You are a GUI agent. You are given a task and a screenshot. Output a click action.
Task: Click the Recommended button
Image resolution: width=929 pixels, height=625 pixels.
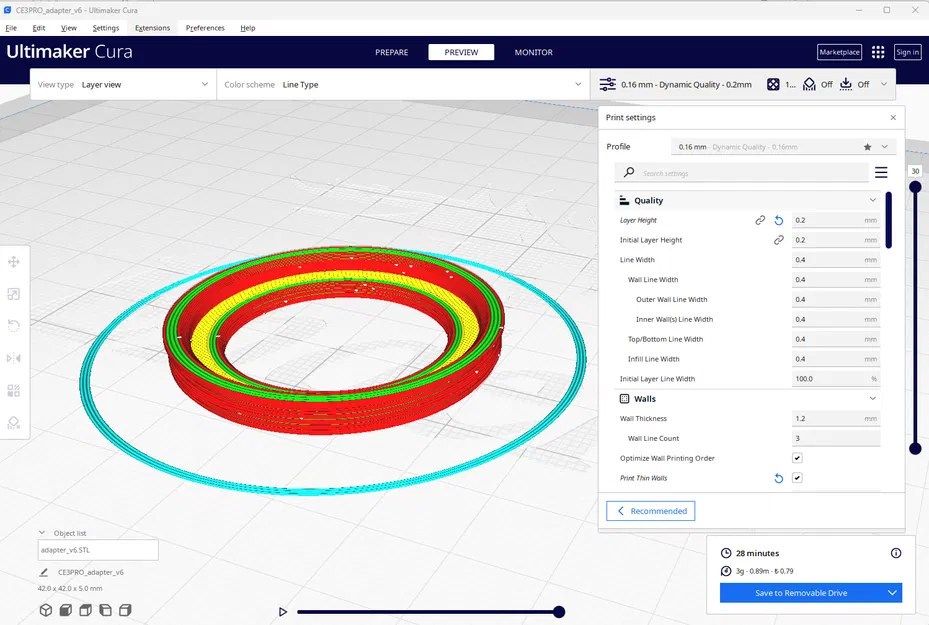coord(651,511)
